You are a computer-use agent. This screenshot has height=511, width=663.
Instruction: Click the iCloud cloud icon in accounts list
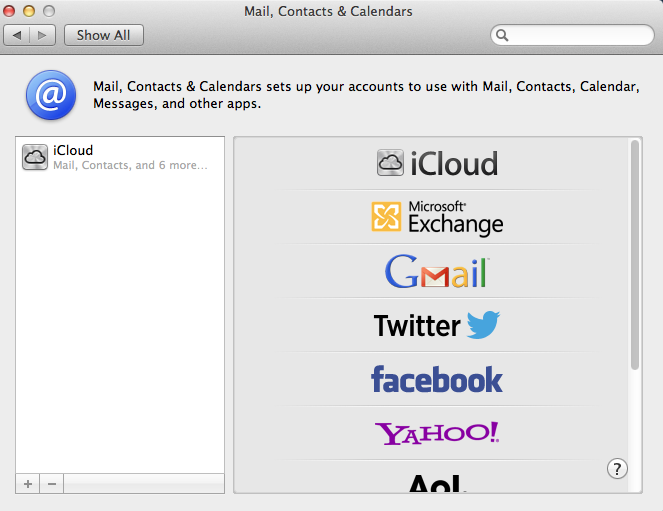[x=35, y=157]
